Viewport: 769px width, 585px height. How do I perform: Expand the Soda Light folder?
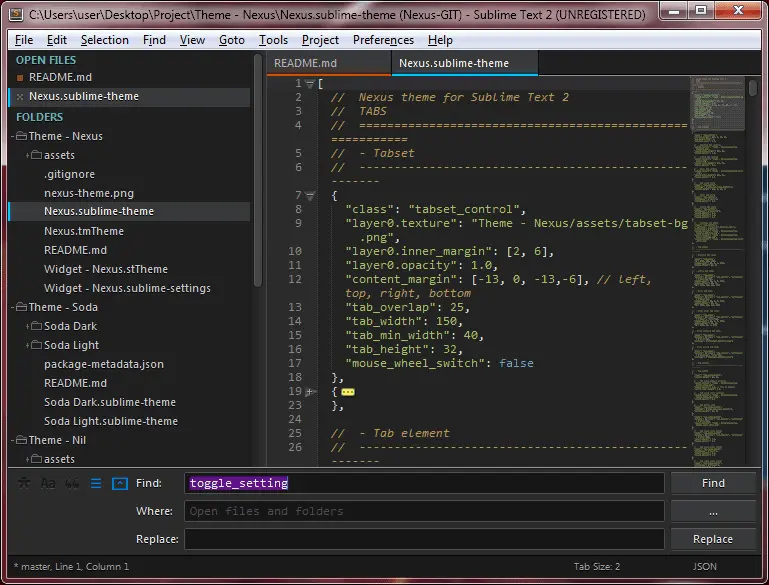27,345
